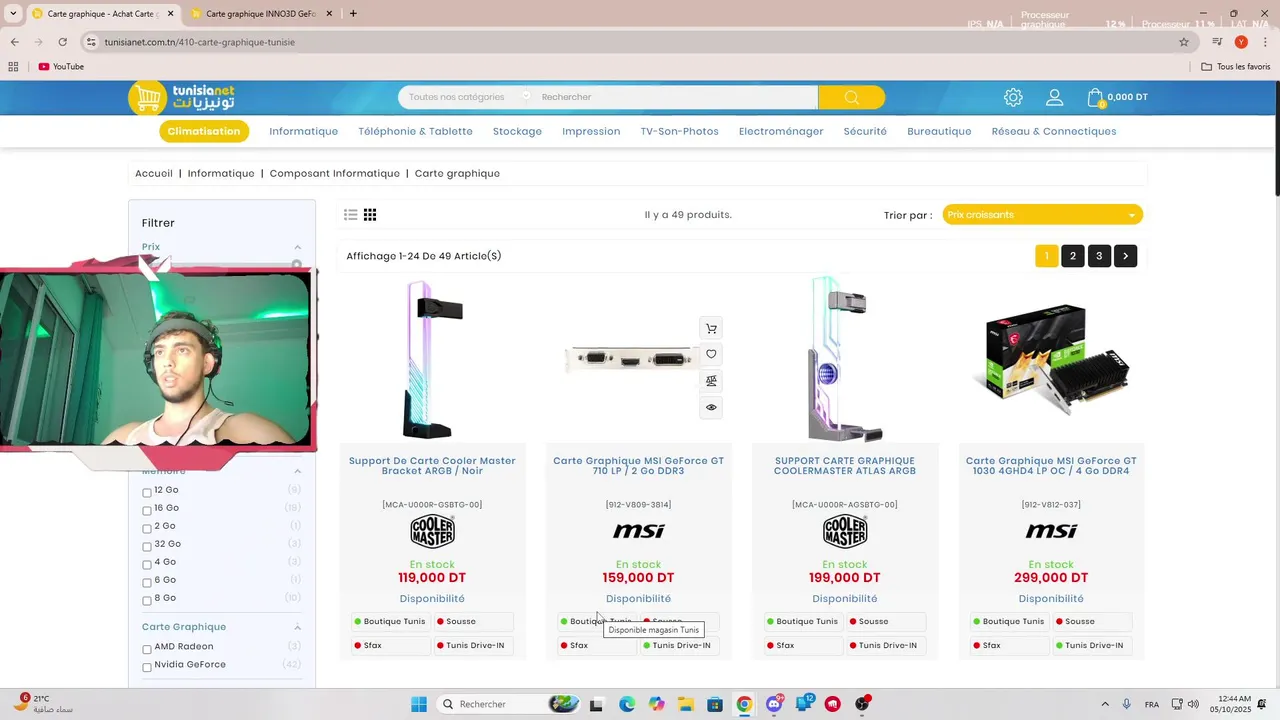This screenshot has width=1280, height=720.
Task: Click the taskbar volume icon
Action: tap(1193, 704)
